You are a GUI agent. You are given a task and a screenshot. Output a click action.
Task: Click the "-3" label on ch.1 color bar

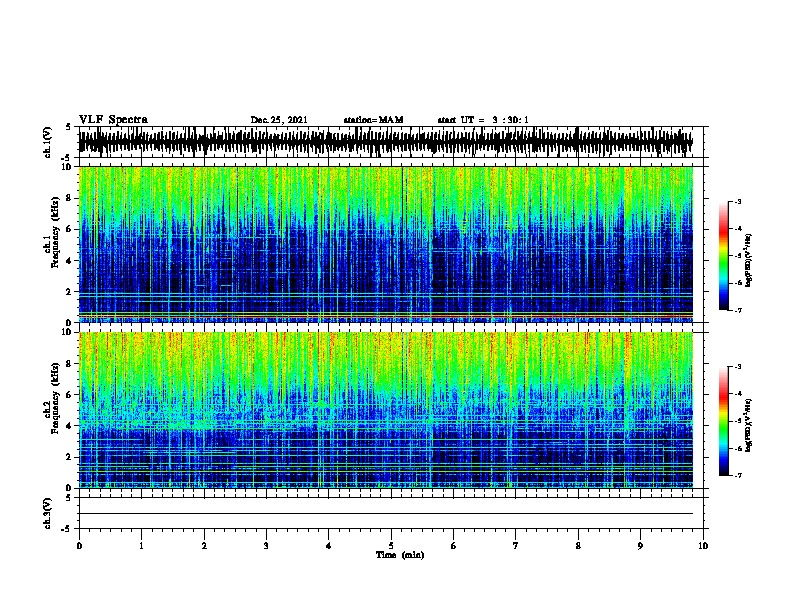point(737,201)
